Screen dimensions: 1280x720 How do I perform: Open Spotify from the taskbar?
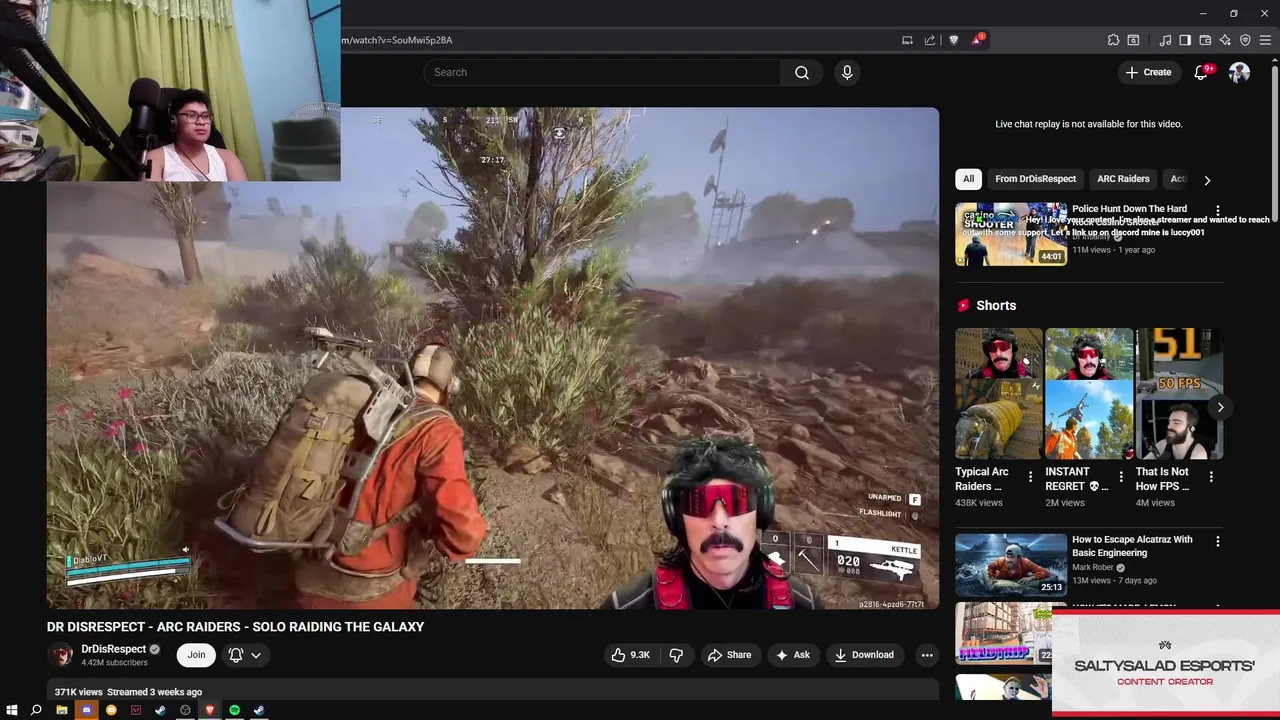tap(234, 710)
